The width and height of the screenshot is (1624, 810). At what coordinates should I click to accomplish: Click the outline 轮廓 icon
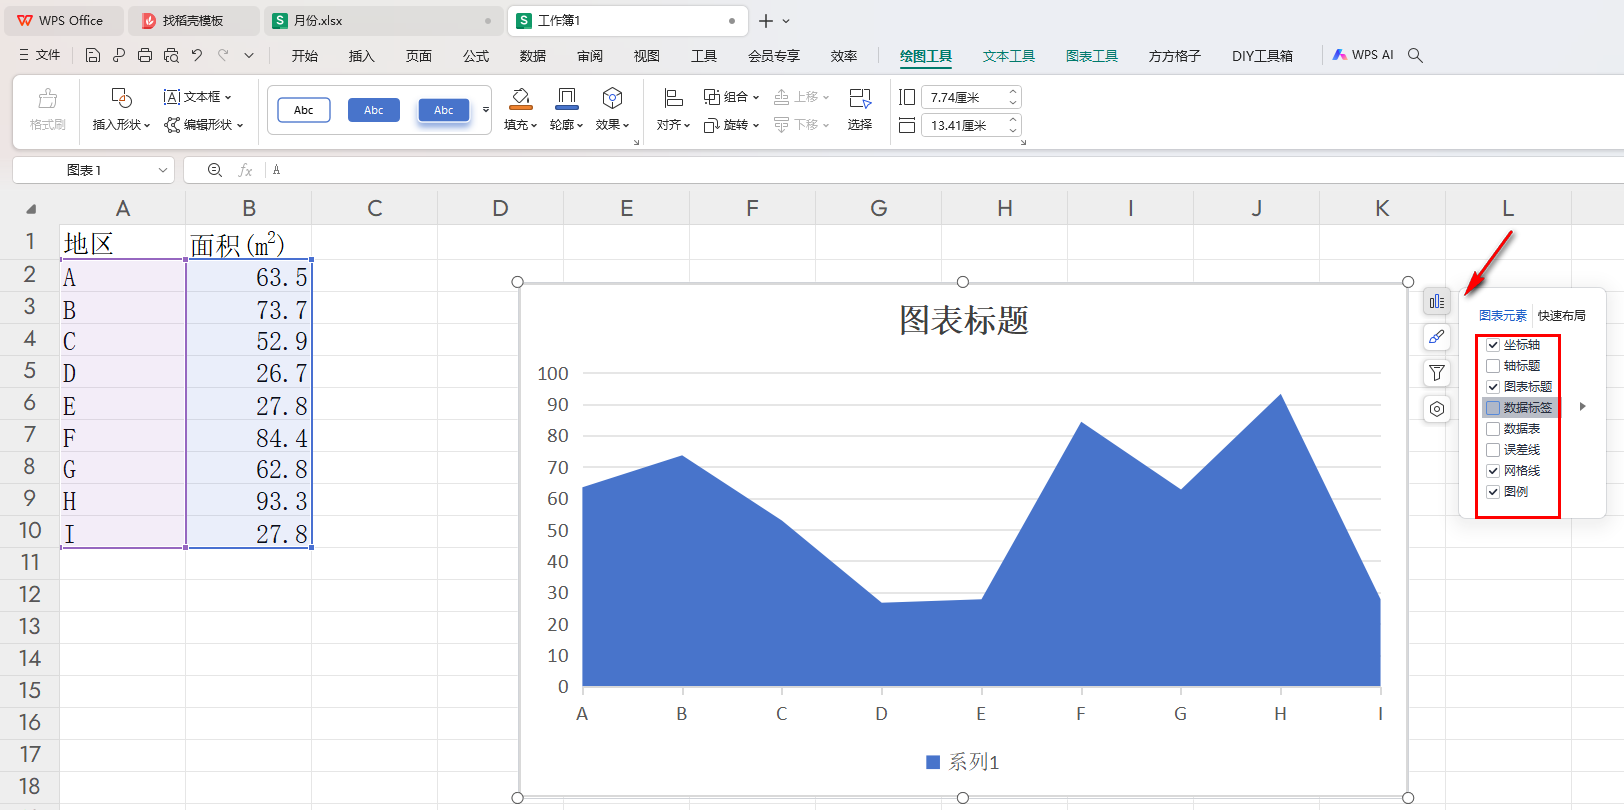click(x=566, y=98)
